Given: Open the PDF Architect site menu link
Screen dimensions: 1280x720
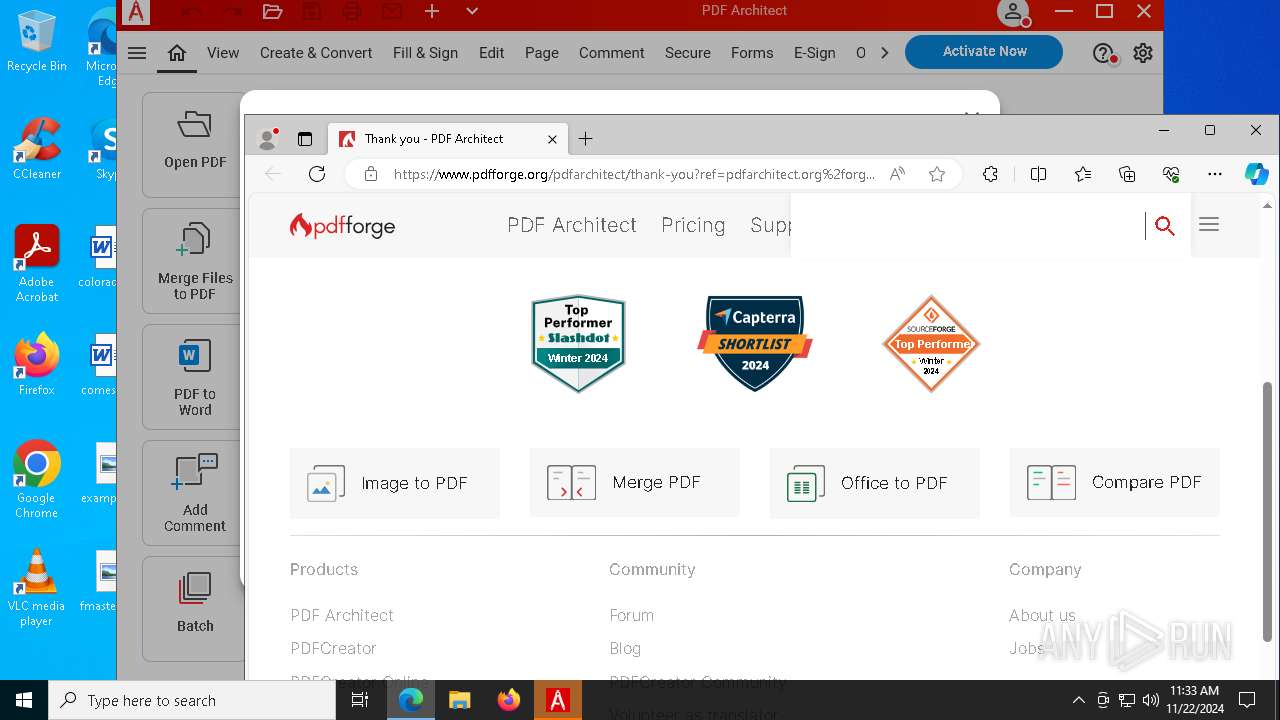Looking at the screenshot, I should (x=572, y=225).
